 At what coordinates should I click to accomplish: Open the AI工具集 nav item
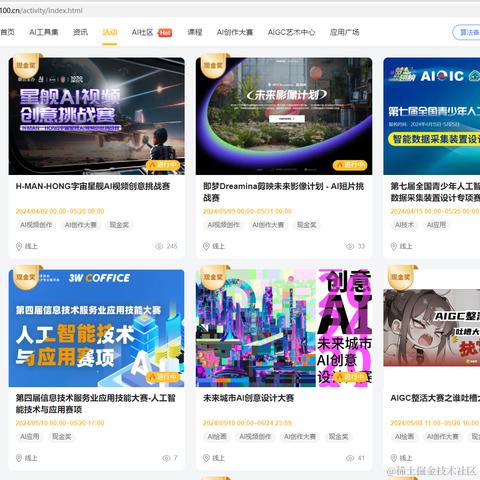tap(44, 32)
